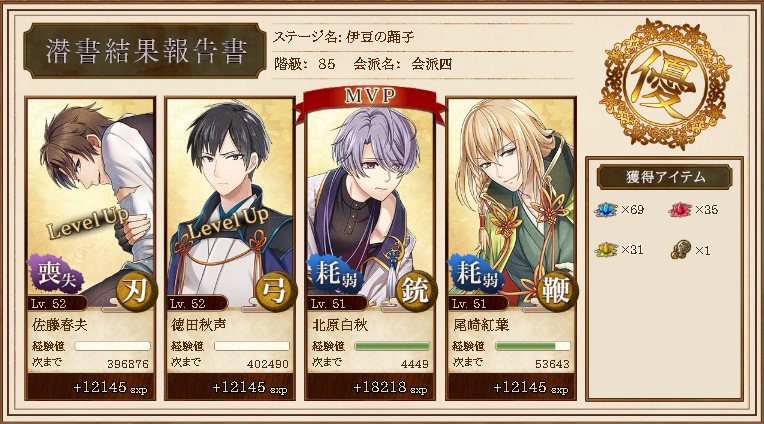Click the golden 優 rank emblem
Viewport: 764px width, 424px height.
point(665,83)
